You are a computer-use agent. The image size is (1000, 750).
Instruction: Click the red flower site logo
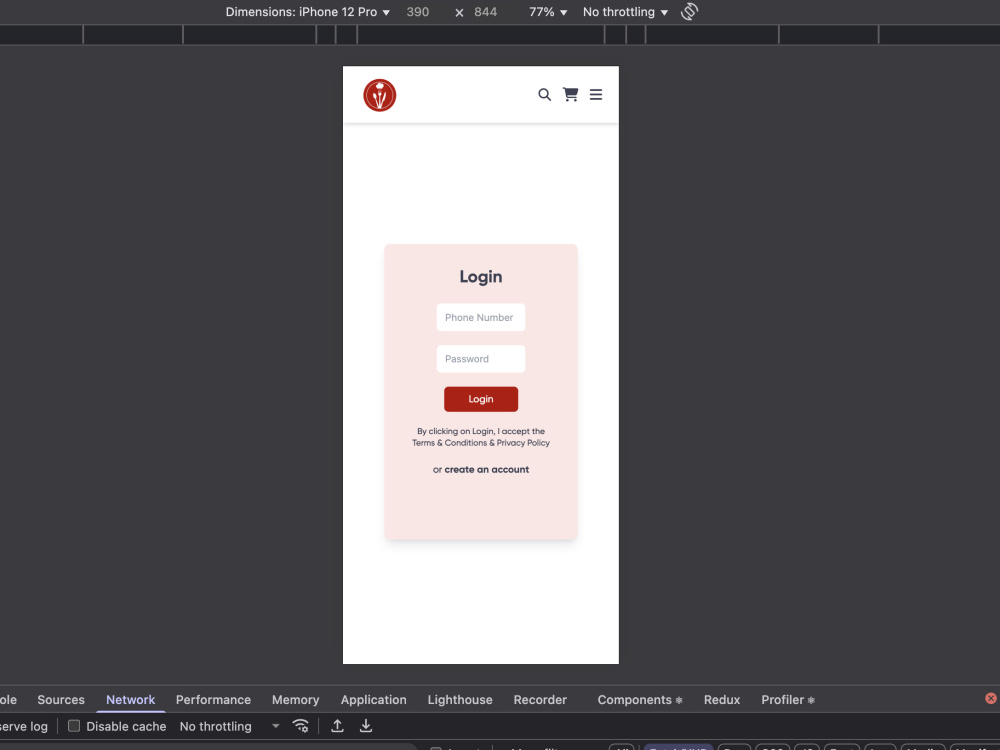[x=379, y=95]
